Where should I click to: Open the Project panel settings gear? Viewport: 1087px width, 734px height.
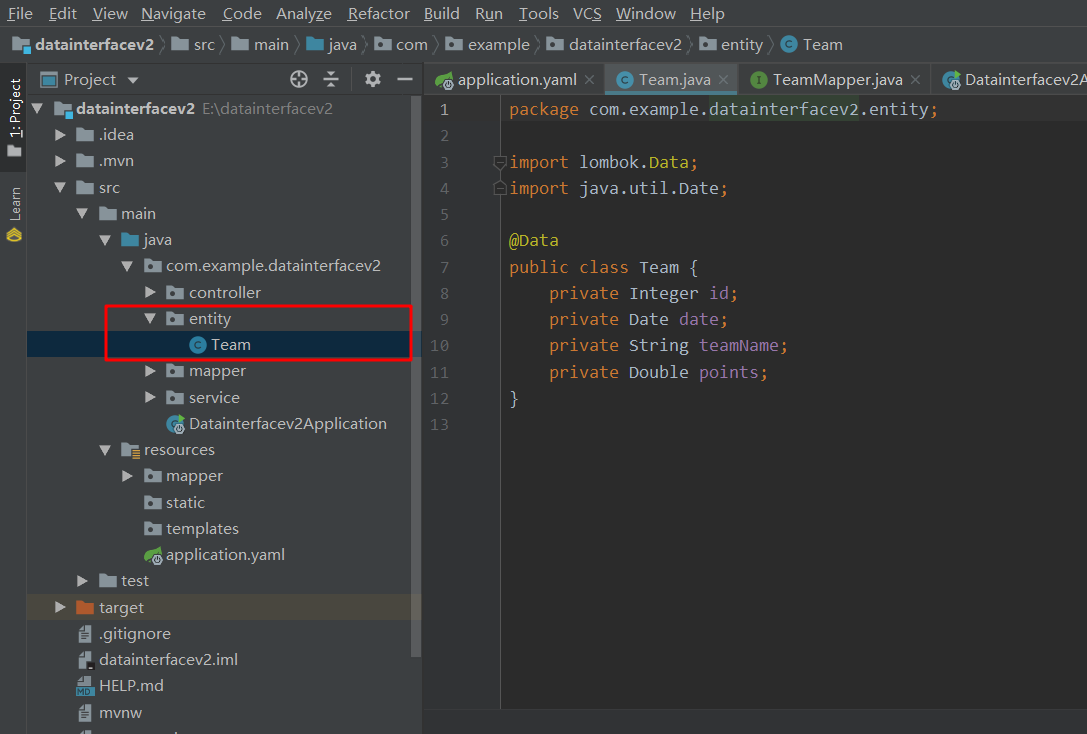373,80
